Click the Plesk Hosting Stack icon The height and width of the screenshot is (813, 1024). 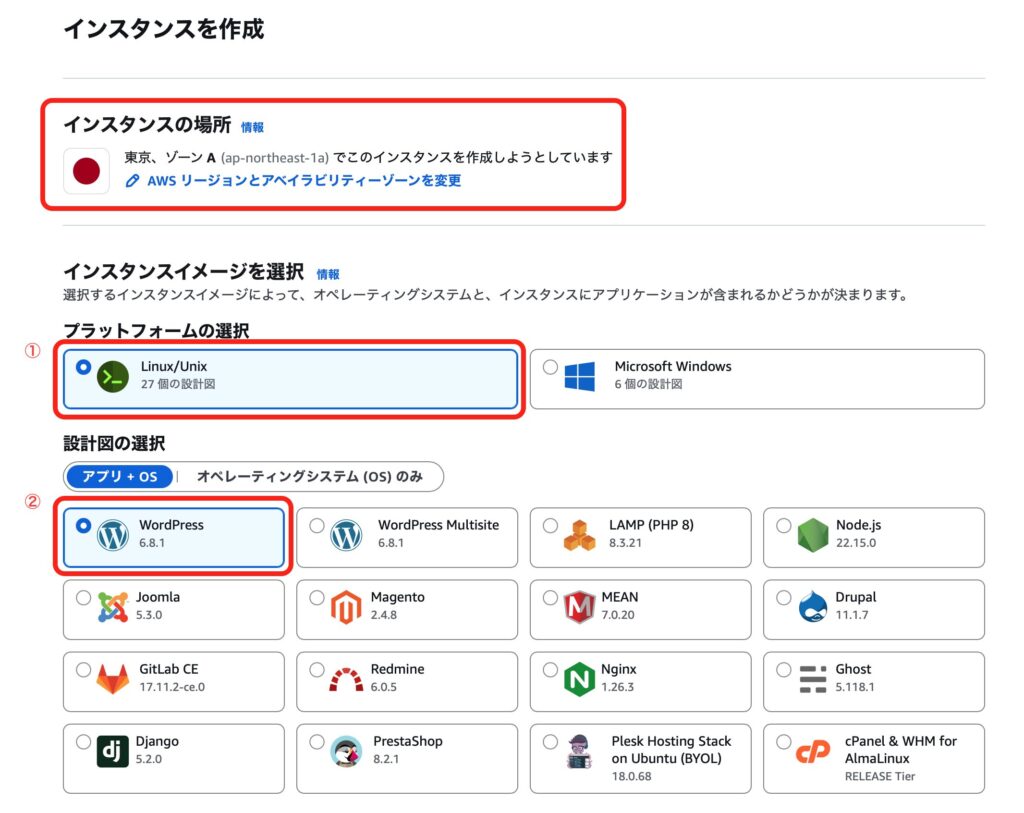[579, 751]
